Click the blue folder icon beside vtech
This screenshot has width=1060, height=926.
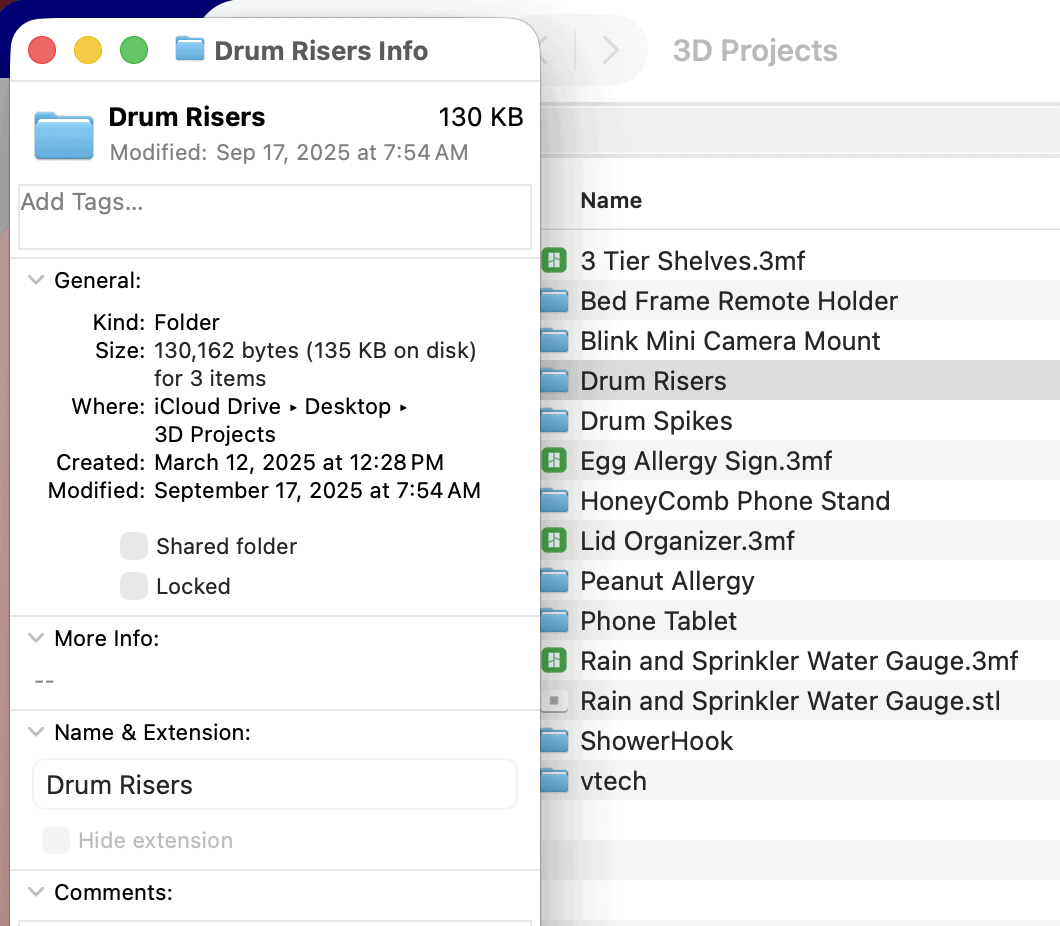click(x=554, y=781)
